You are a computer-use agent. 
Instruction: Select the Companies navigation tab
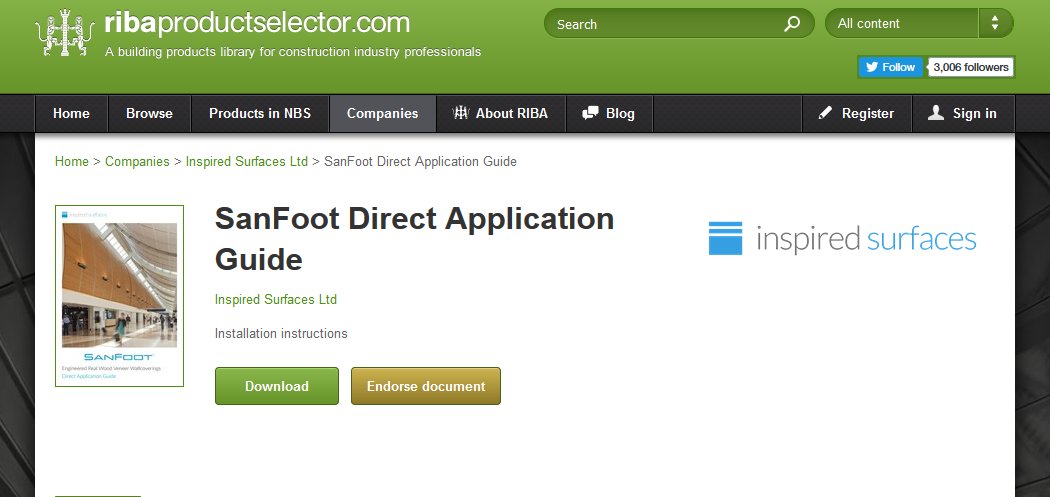coord(382,113)
